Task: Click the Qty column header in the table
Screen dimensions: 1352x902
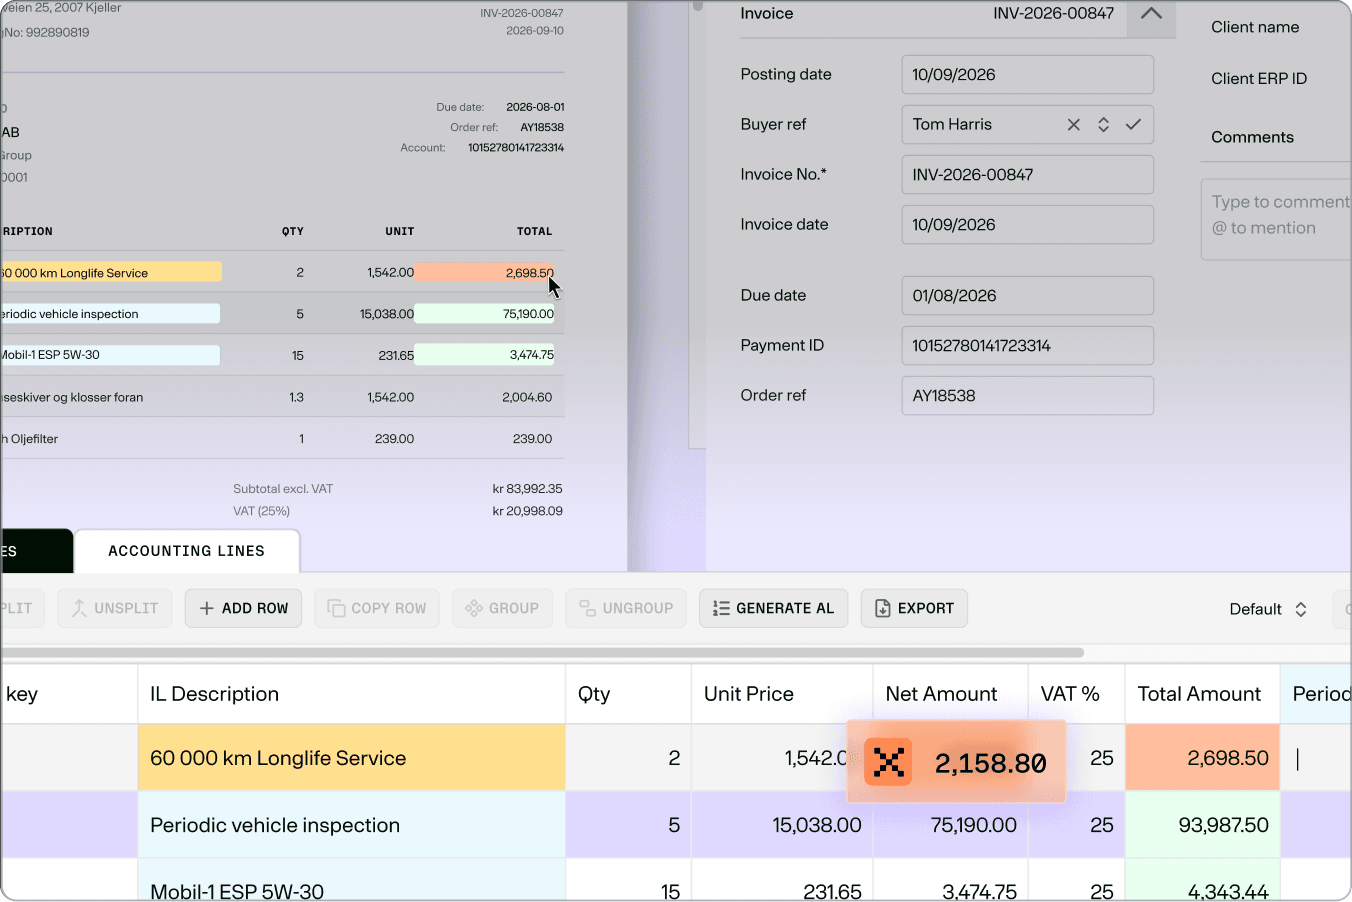Action: tap(628, 694)
